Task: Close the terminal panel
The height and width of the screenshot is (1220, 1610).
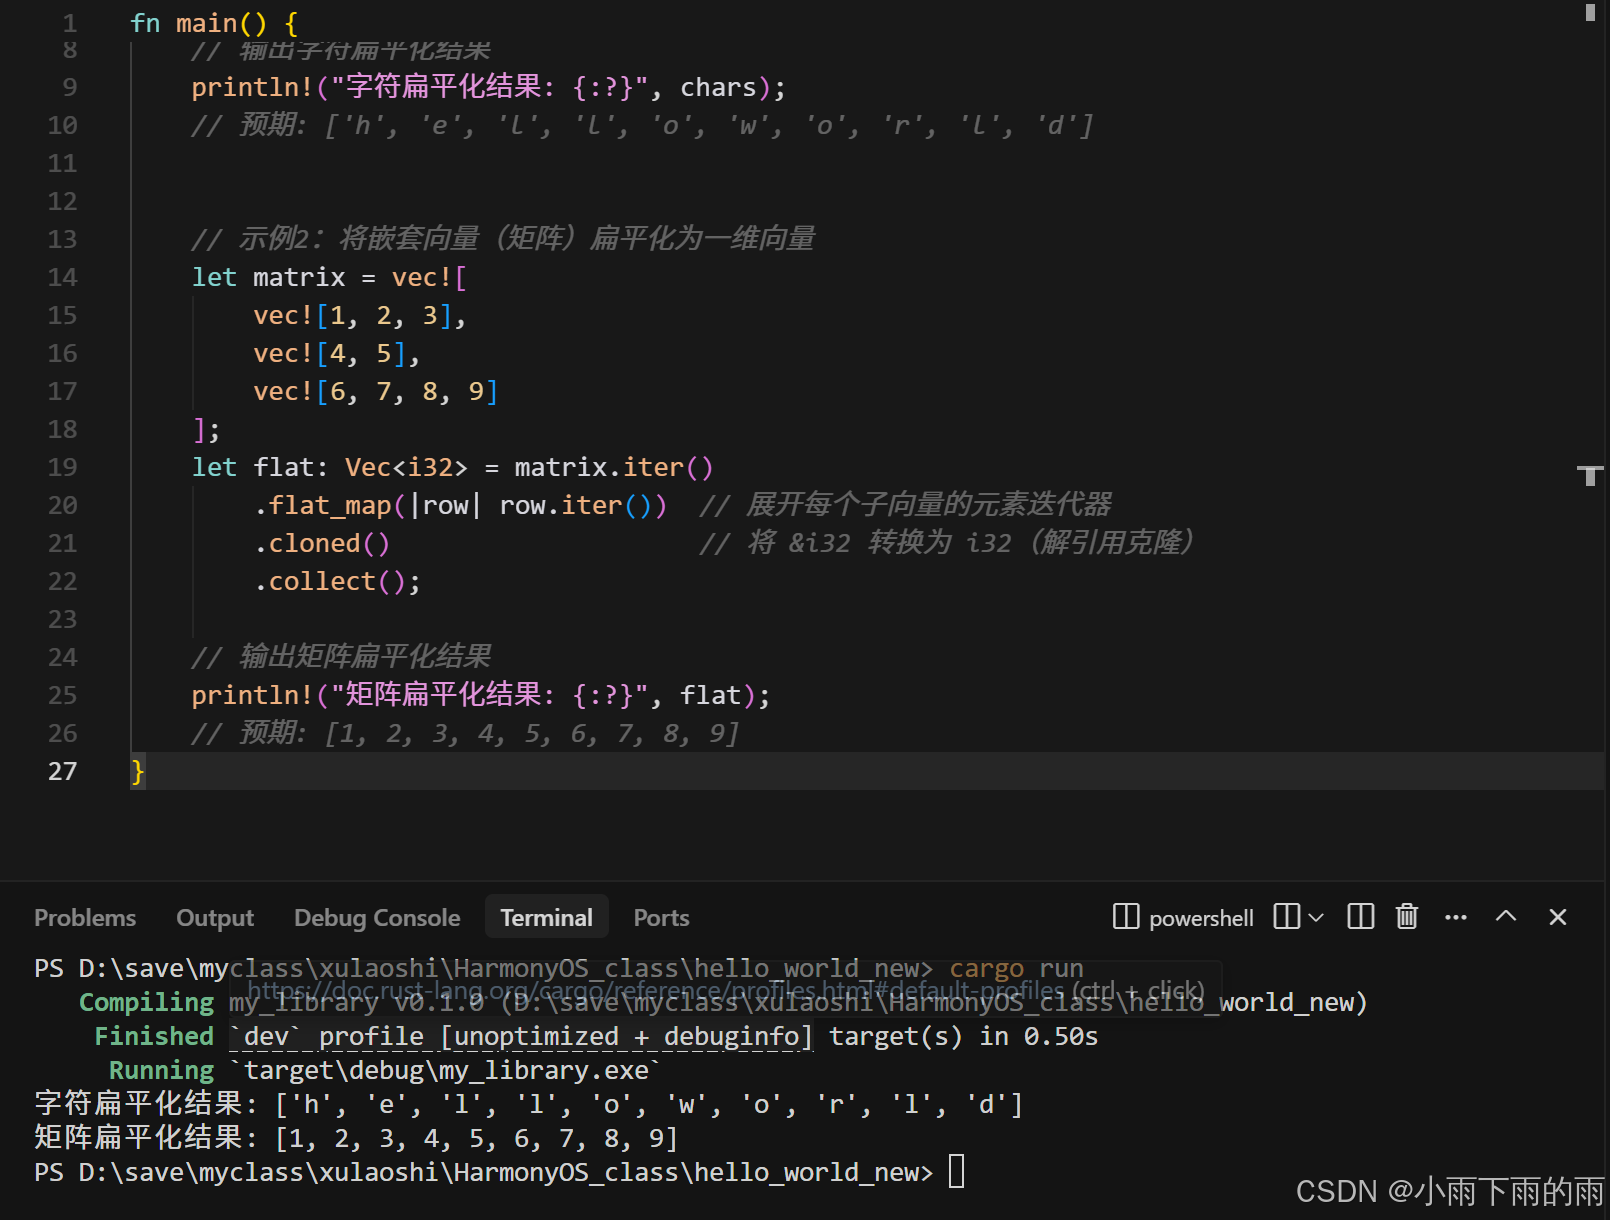Action: pos(1557,917)
